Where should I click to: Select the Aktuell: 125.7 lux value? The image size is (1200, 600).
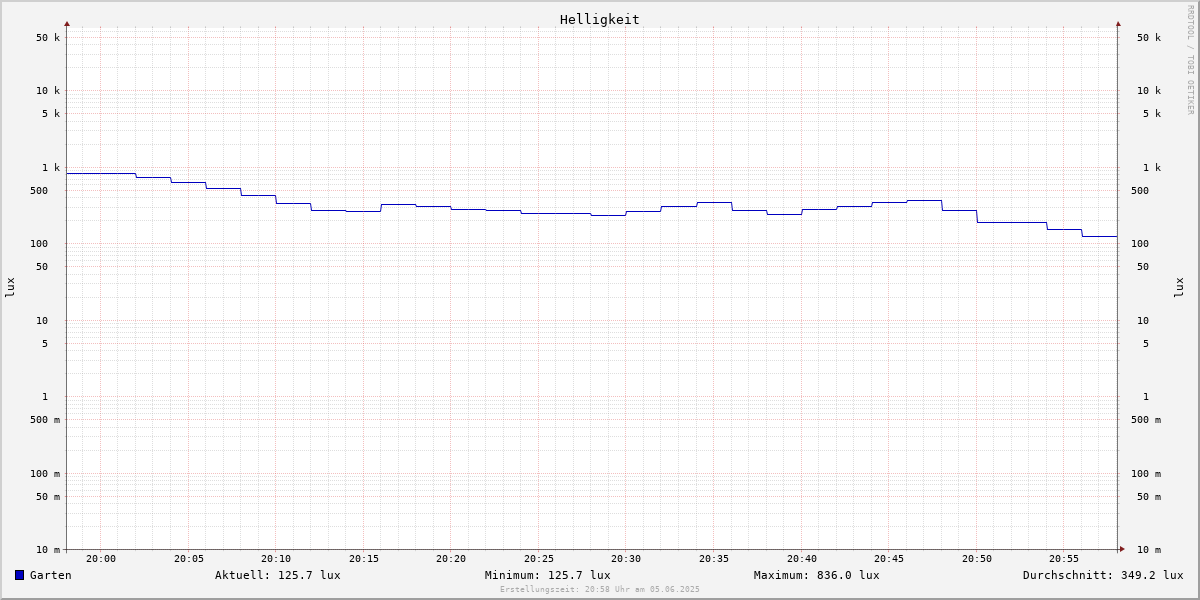click(x=278, y=575)
